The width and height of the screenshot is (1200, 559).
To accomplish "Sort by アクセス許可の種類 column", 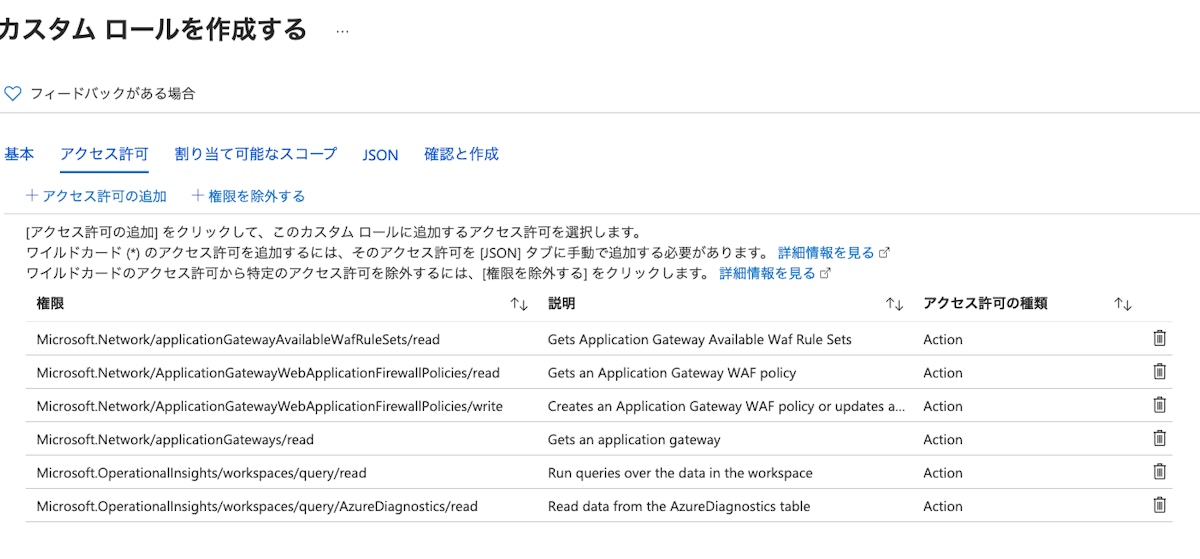I will tap(1122, 304).
